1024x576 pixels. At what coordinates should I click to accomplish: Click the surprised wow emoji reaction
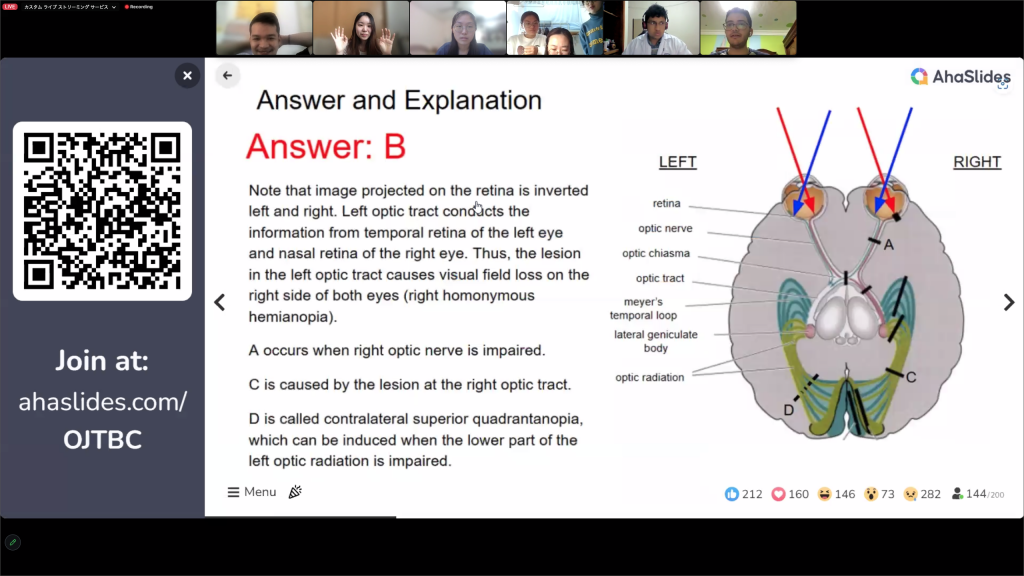click(x=871, y=494)
